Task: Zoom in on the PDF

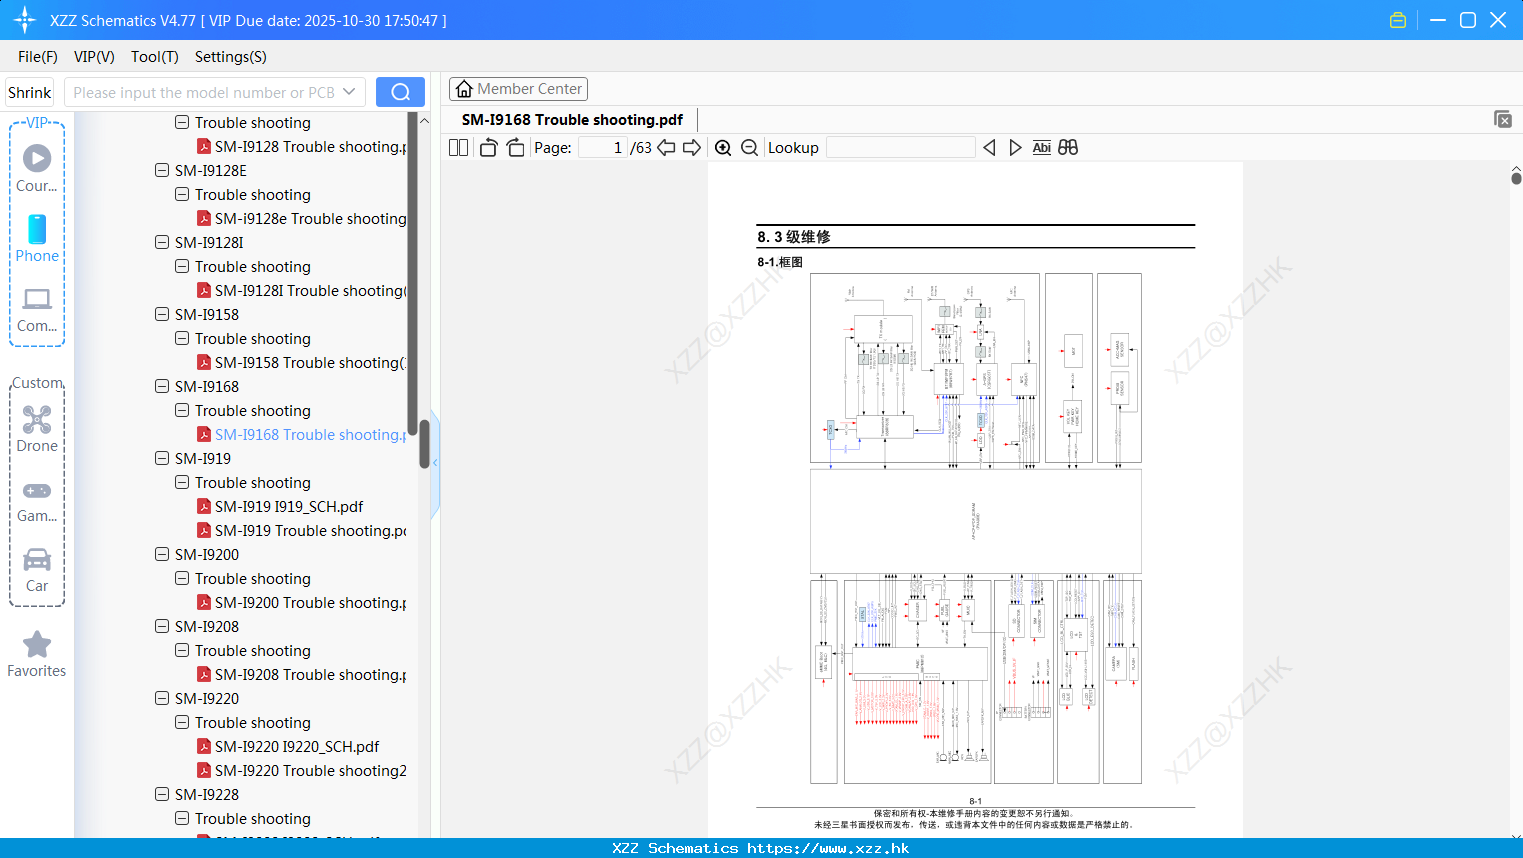Action: 723,148
